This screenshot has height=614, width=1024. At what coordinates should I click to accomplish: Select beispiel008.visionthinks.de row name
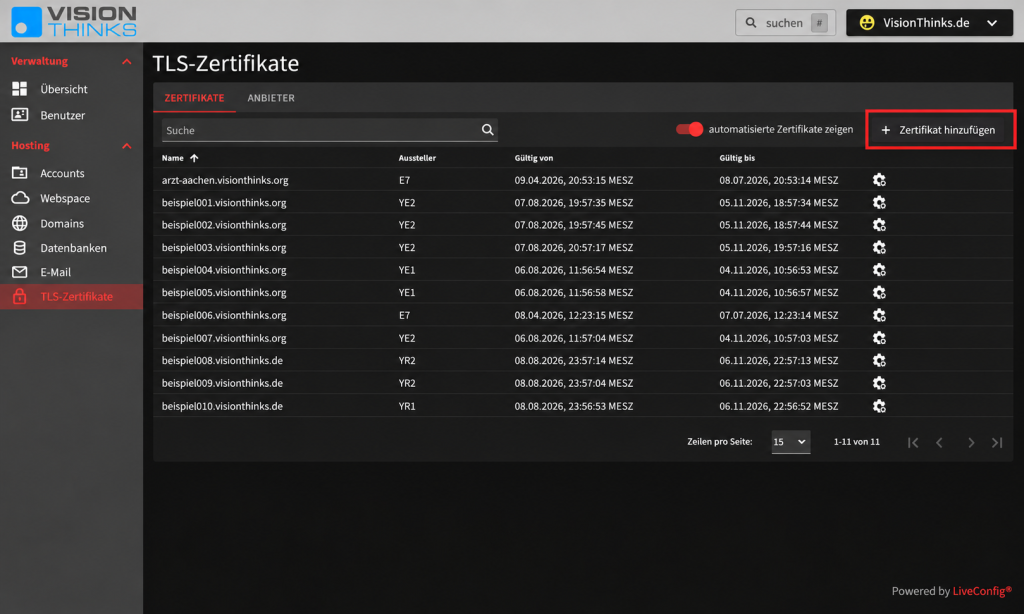coord(222,361)
